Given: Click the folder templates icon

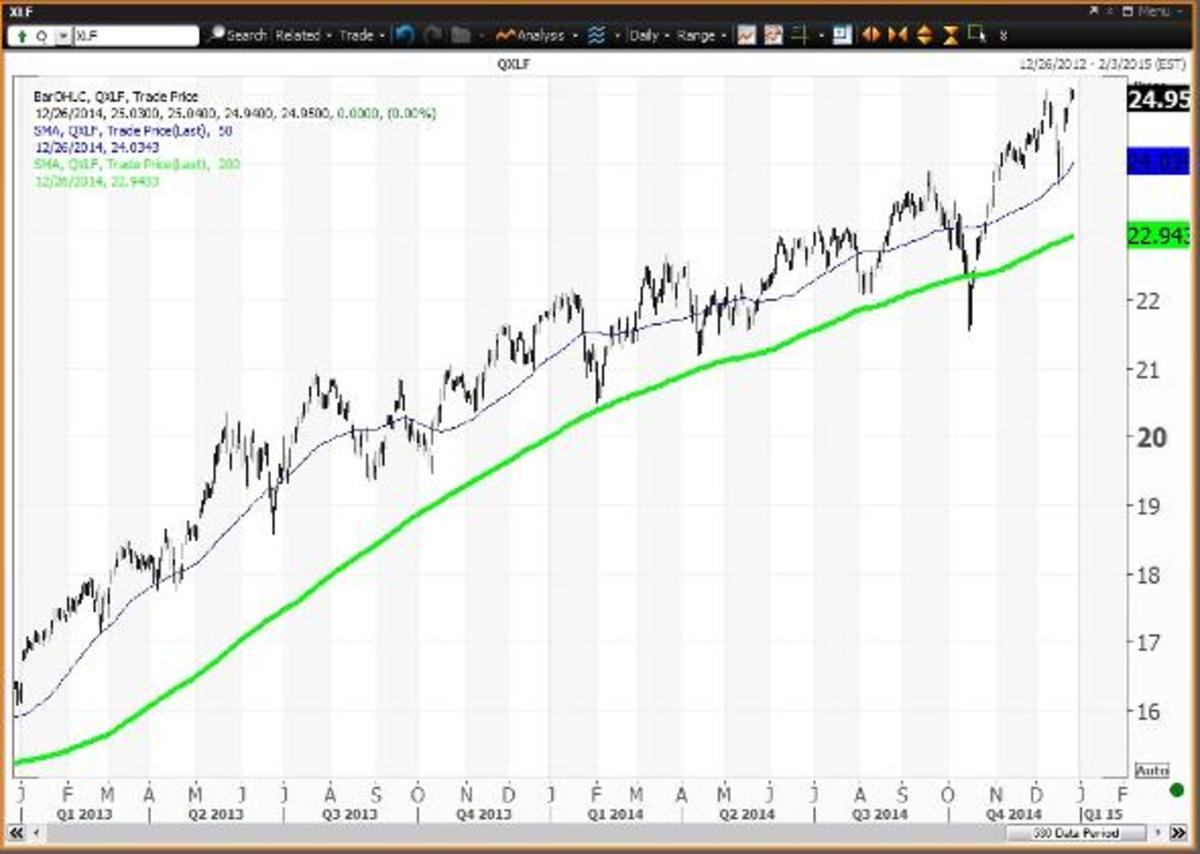Looking at the screenshot, I should click(x=461, y=35).
